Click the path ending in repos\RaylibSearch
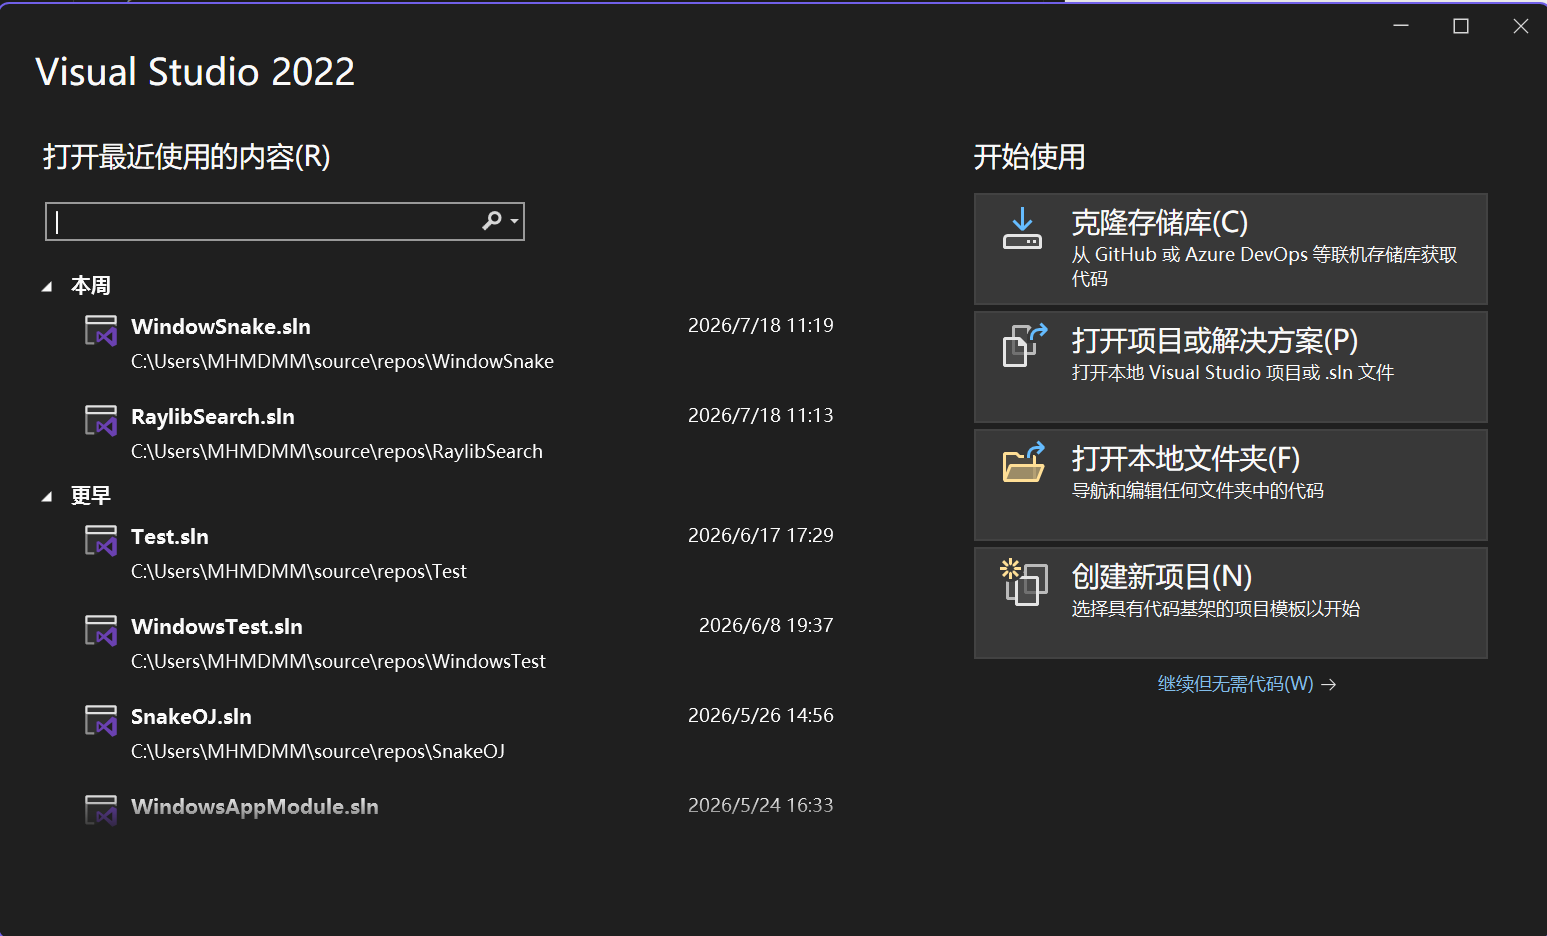The image size is (1547, 936). (x=337, y=451)
